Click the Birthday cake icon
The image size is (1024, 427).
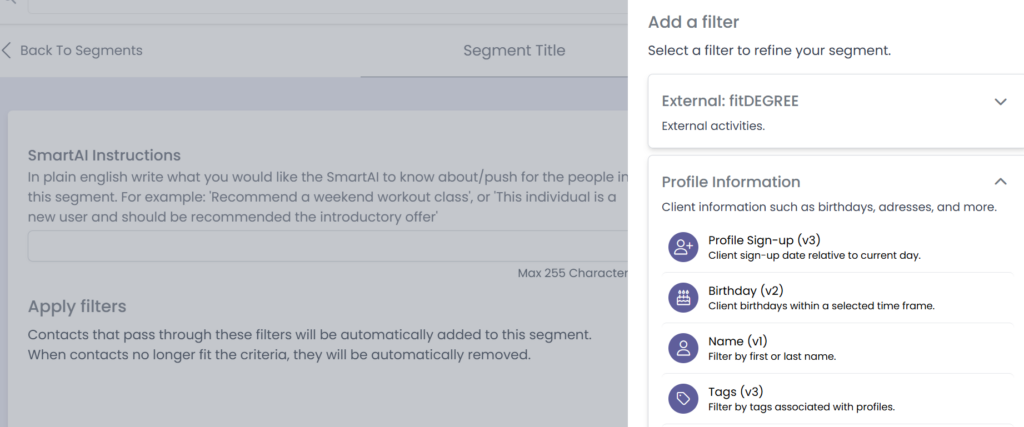pyautogui.click(x=684, y=298)
